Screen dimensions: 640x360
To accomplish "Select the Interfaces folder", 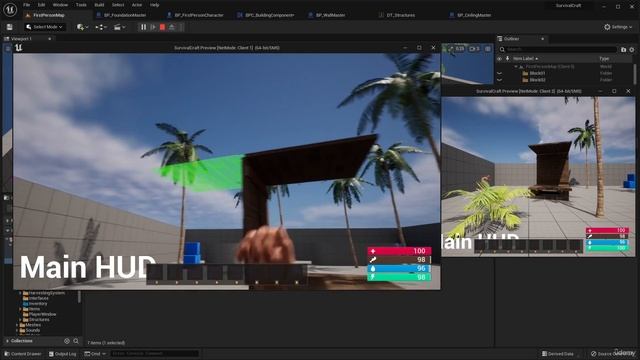I will pos(39,298).
